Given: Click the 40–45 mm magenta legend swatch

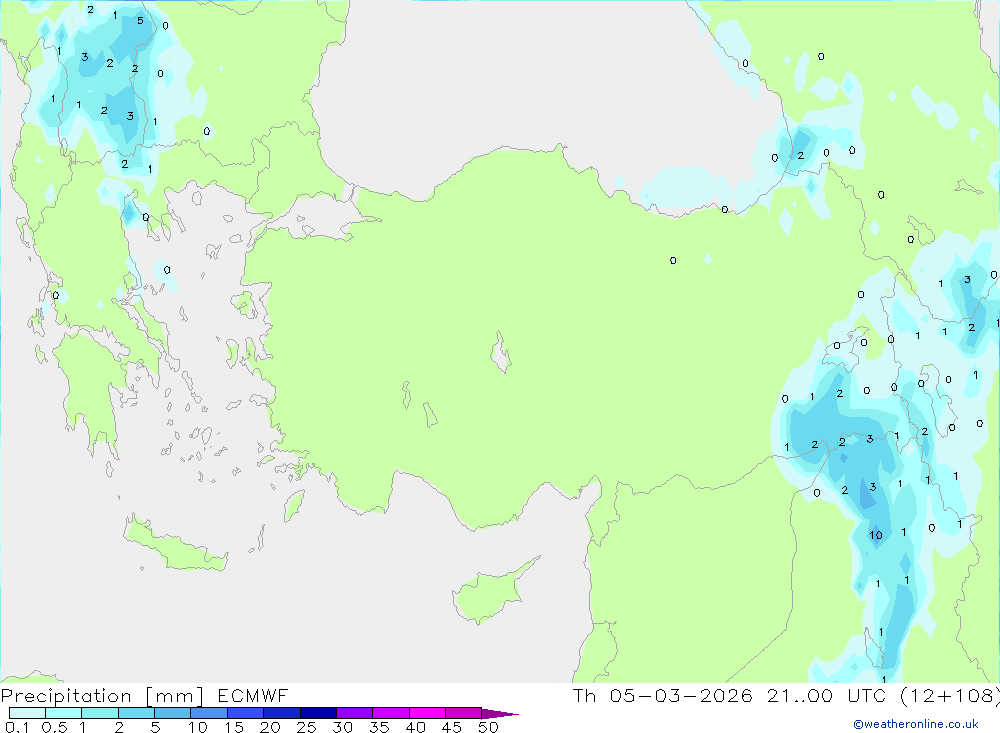Looking at the screenshot, I should (x=427, y=713).
